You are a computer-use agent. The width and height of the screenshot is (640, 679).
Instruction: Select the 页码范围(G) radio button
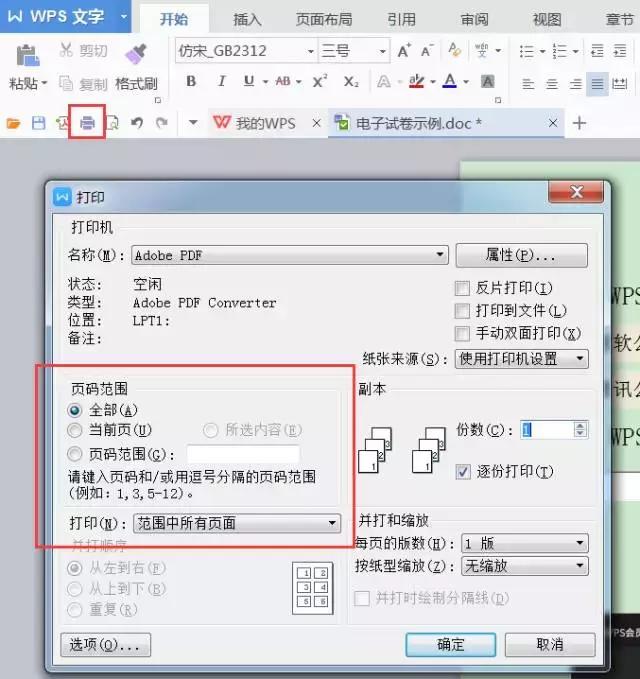coord(74,454)
